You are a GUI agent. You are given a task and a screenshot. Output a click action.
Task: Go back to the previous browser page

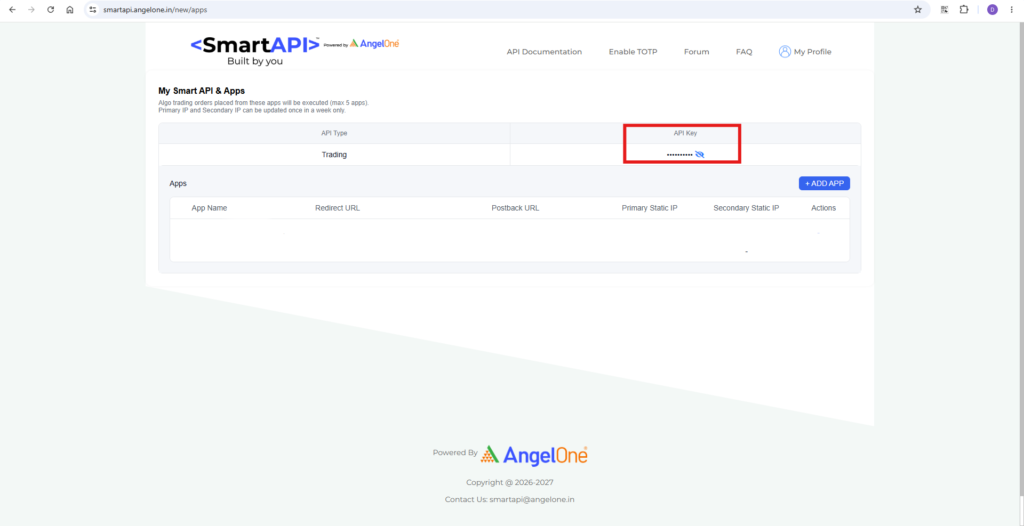12,10
